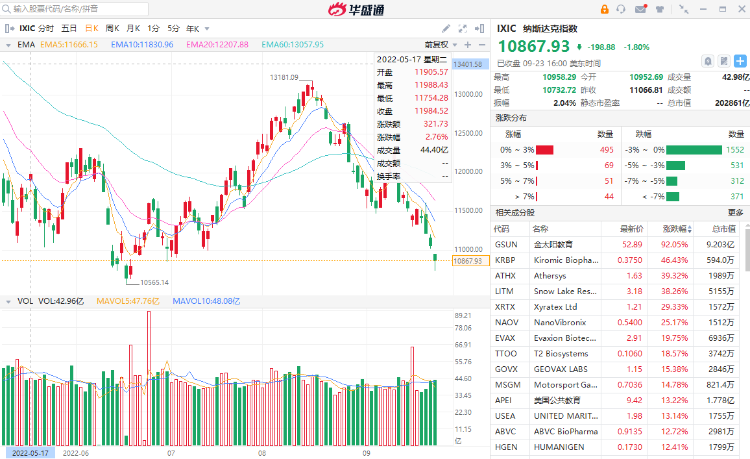Screen dimensions: 750x459
Task: Toggle fullscreen chart expand icon
Action: [x=463, y=29]
